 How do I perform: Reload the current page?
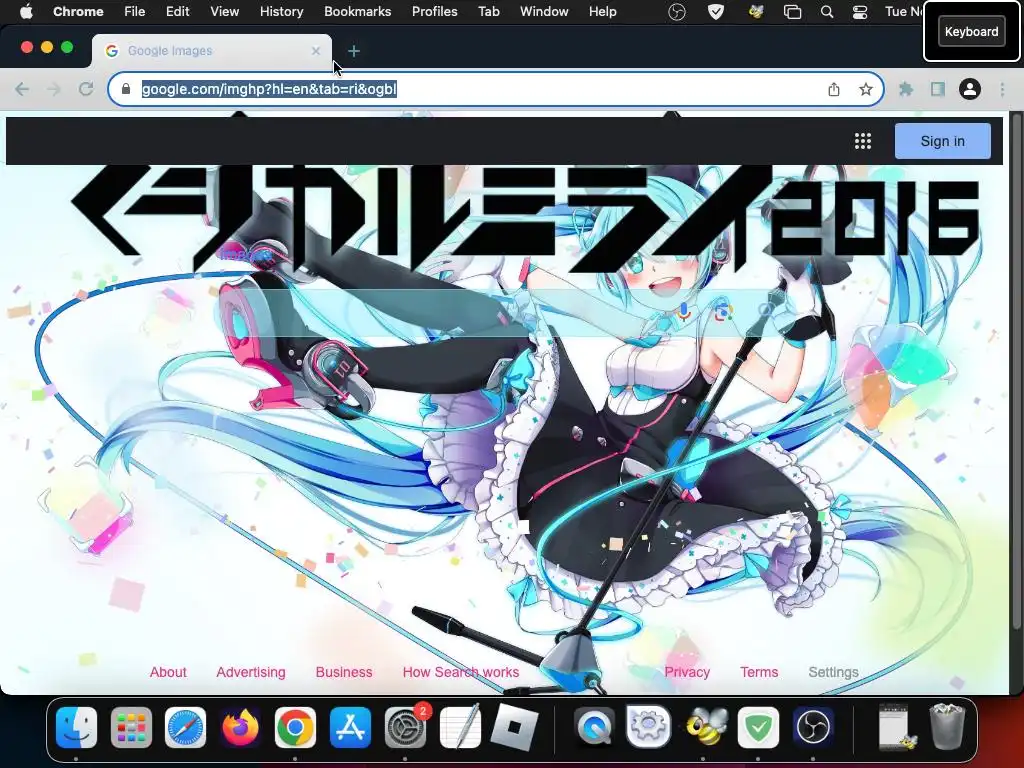[86, 89]
